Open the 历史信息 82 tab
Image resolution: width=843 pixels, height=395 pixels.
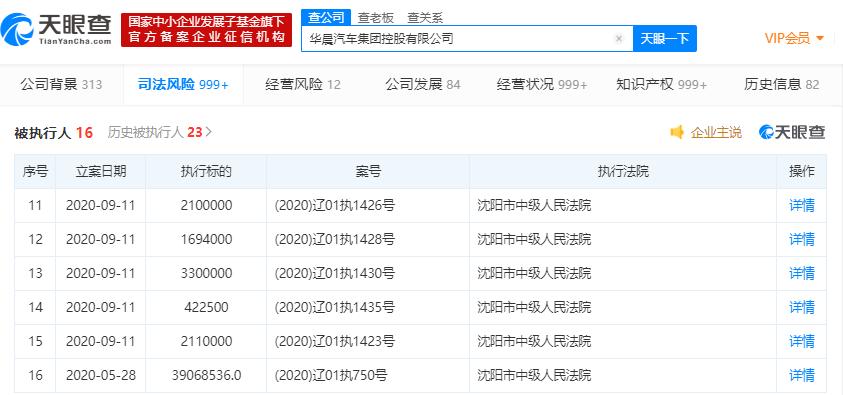pyautogui.click(x=781, y=84)
